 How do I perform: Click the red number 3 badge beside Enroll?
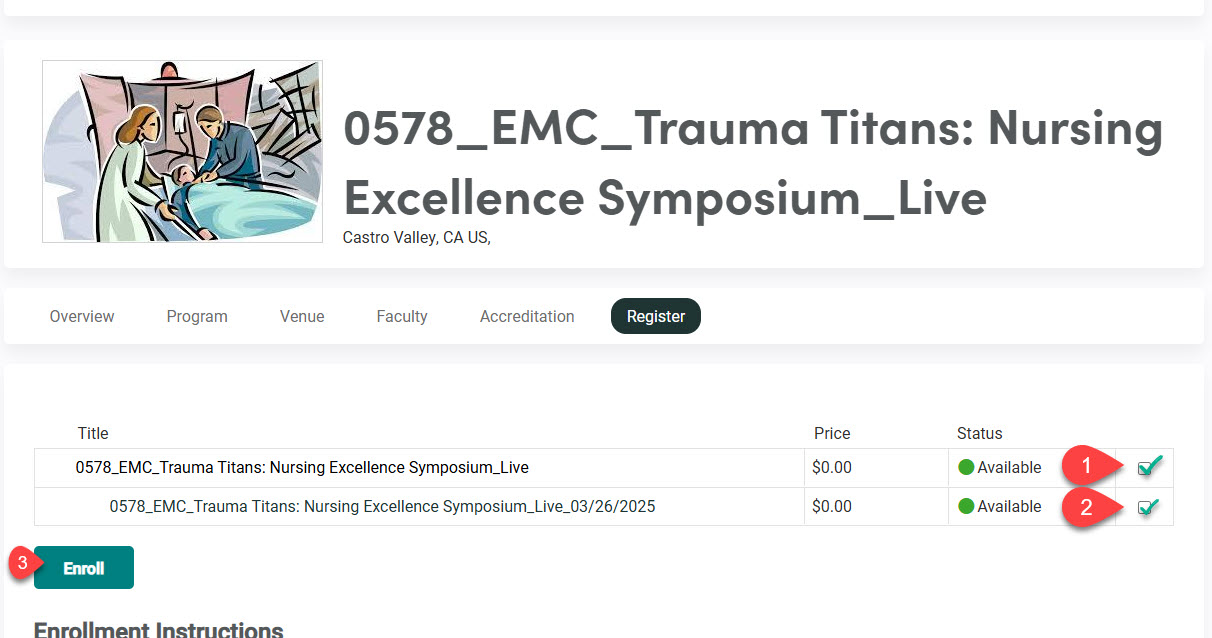22,563
